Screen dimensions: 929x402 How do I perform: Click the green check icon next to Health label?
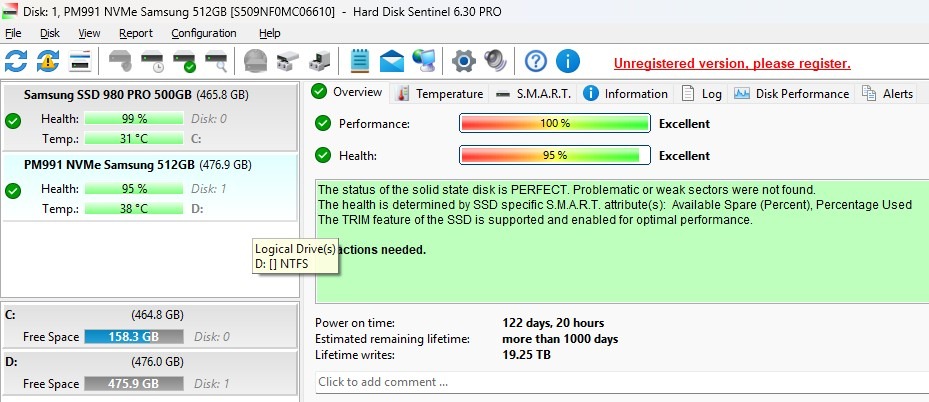click(323, 155)
